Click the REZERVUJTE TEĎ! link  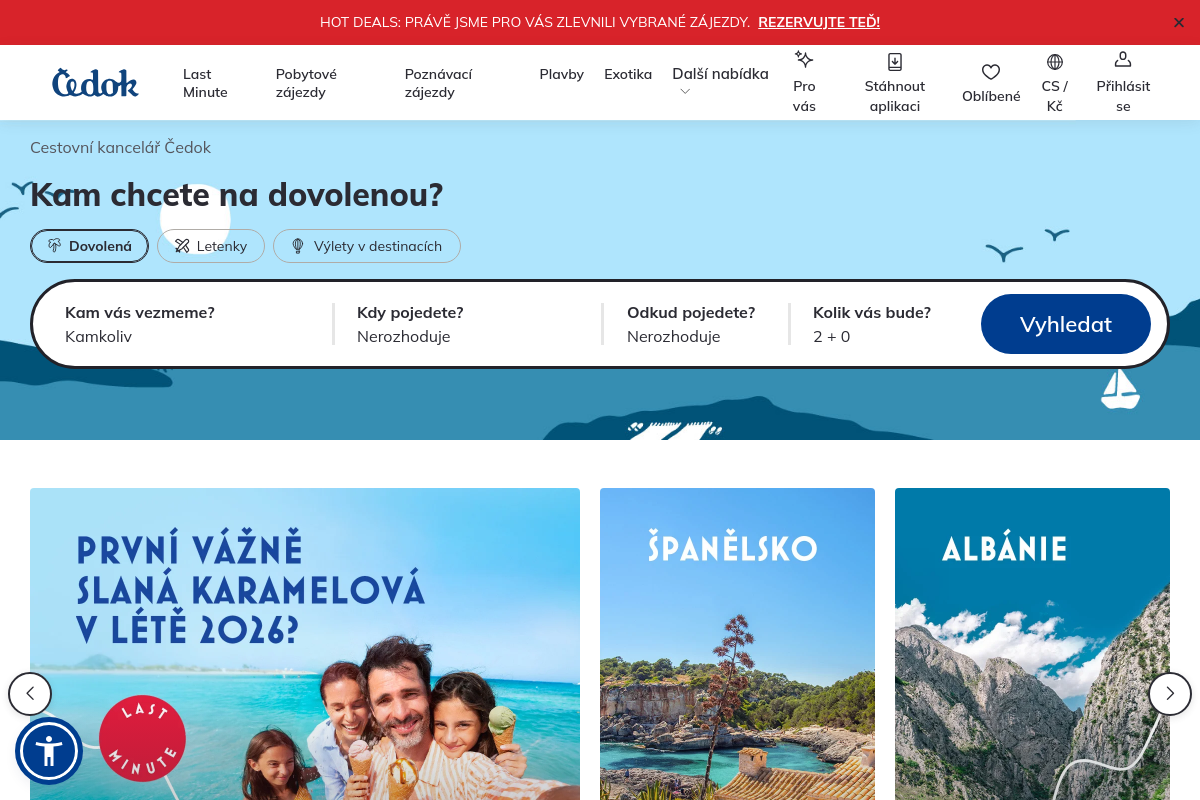[x=819, y=22]
